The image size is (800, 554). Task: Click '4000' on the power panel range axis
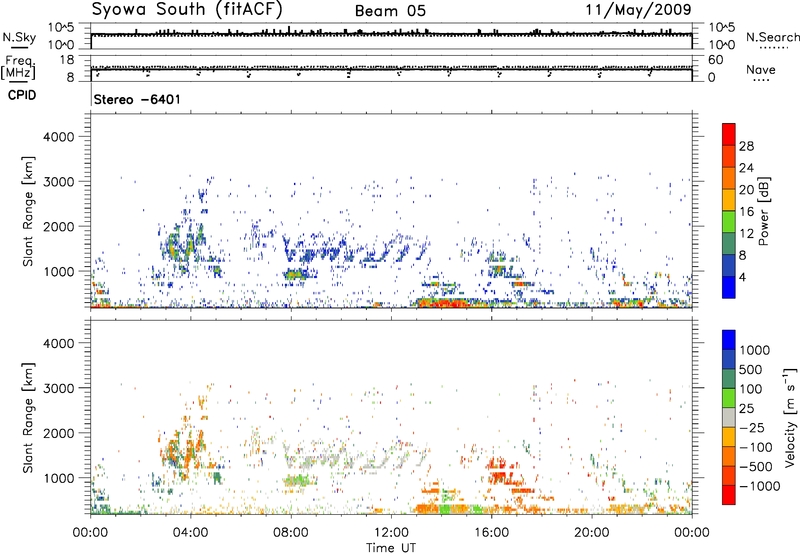(59, 137)
